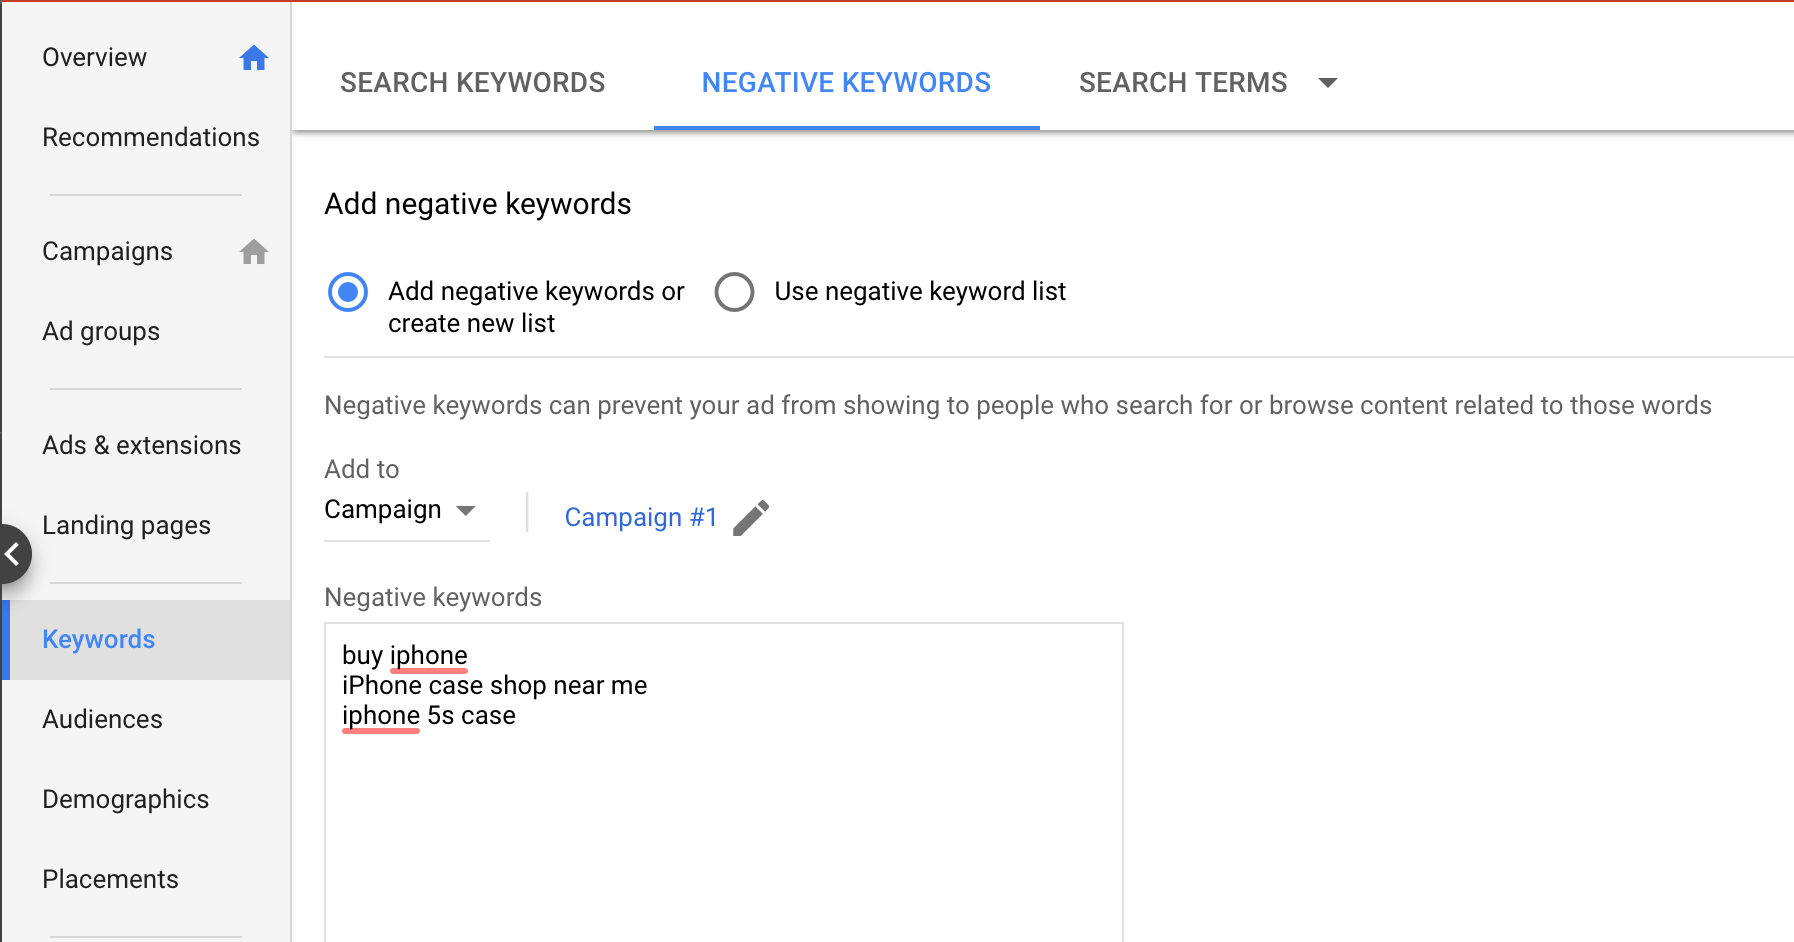
Task: Go to the Search Terms tab
Action: (x=1182, y=83)
